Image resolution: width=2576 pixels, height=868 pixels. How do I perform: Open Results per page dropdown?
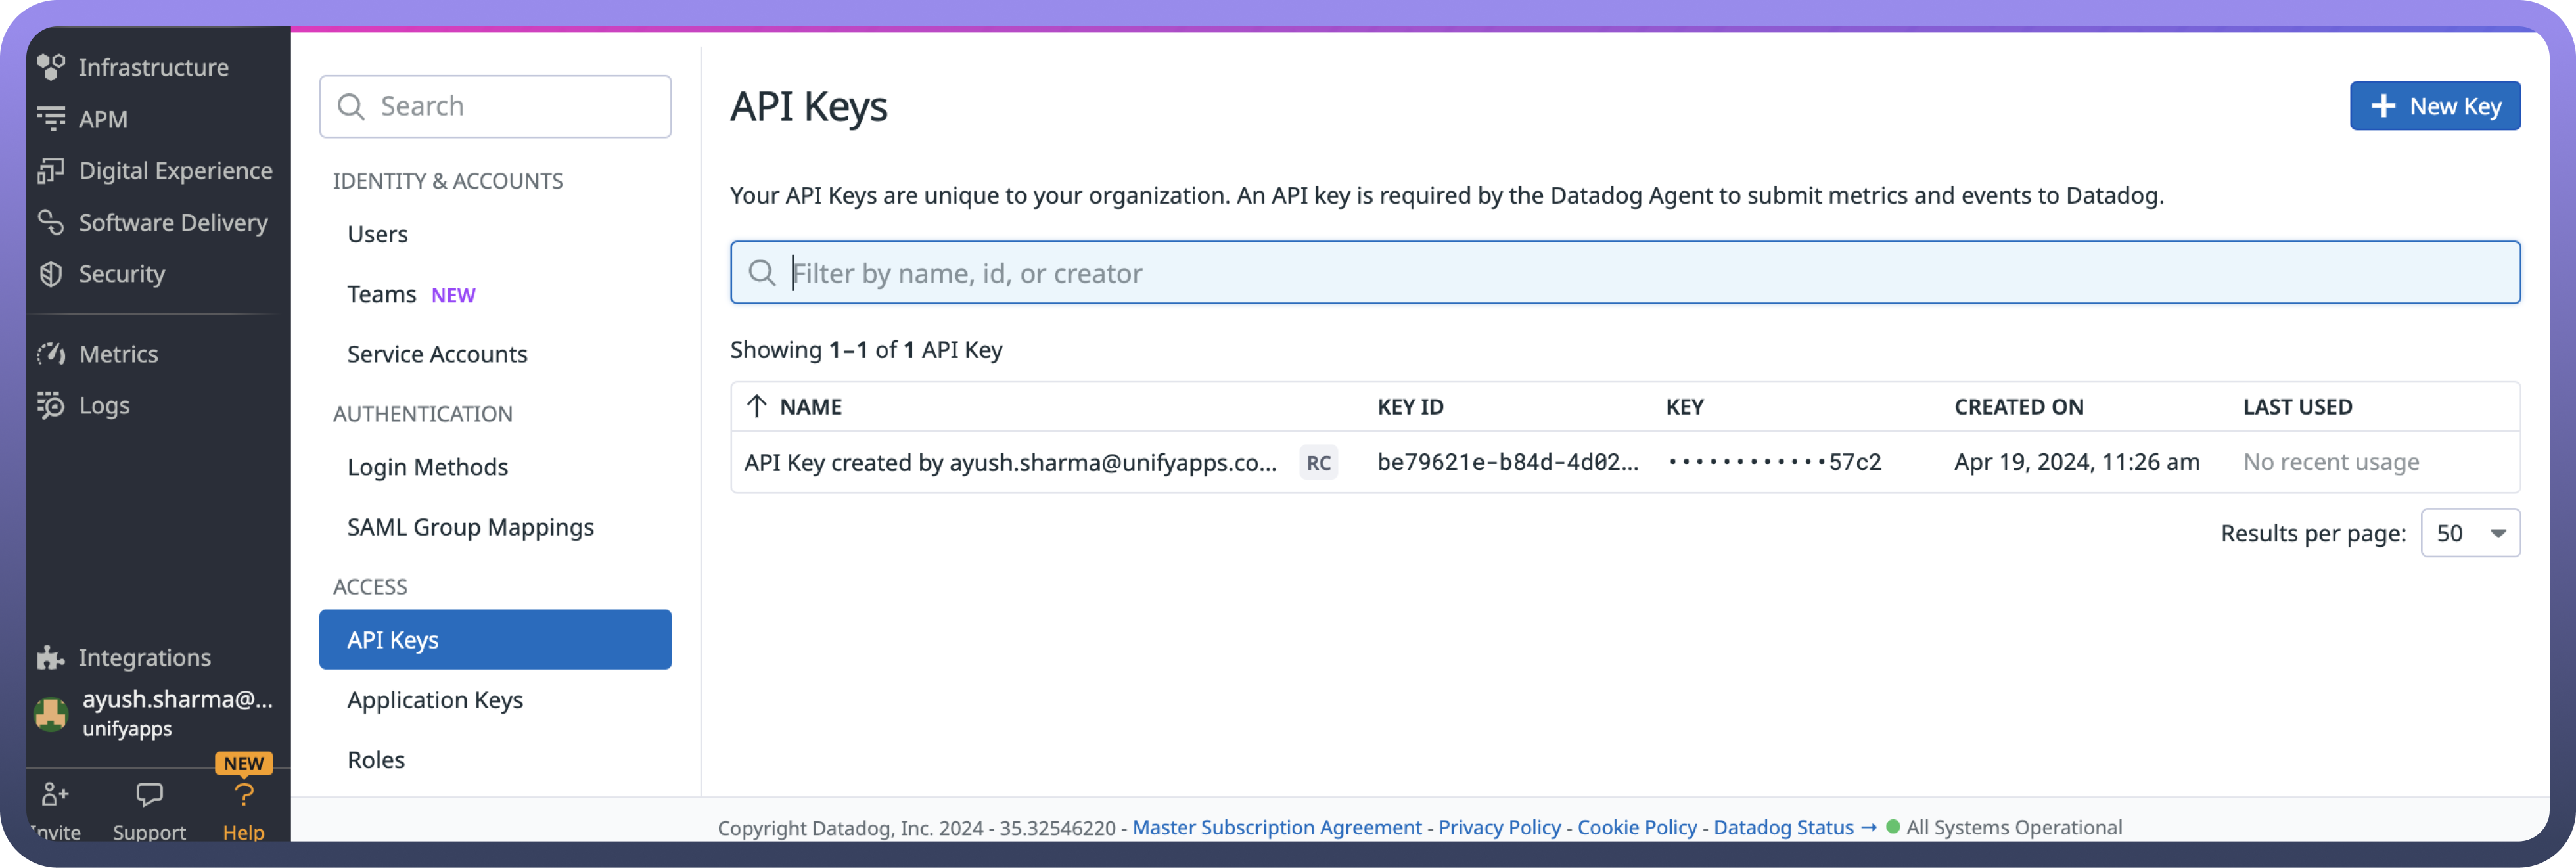tap(2469, 533)
